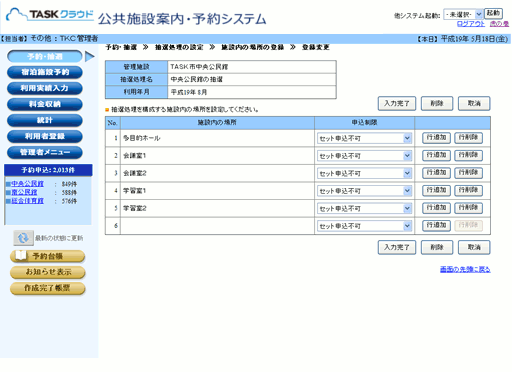Image resolution: width=512 pixels, height=372 pixels.
Task: Click the 会議室2 cell text
Action: (135, 173)
